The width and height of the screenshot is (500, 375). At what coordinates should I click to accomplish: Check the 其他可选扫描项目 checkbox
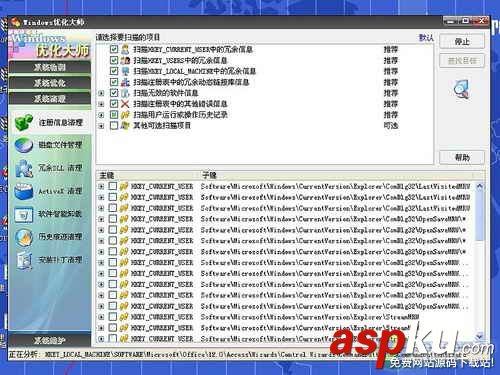click(x=114, y=125)
